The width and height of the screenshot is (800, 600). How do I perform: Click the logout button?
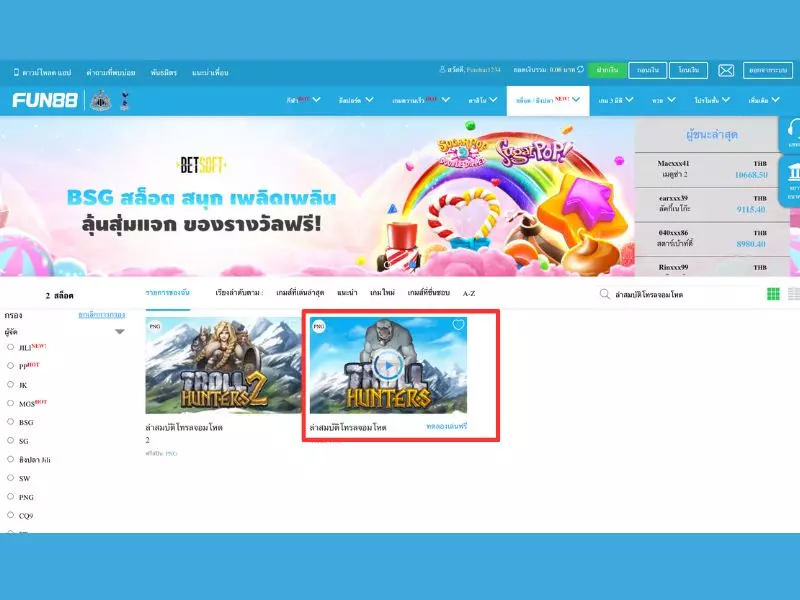(x=768, y=70)
